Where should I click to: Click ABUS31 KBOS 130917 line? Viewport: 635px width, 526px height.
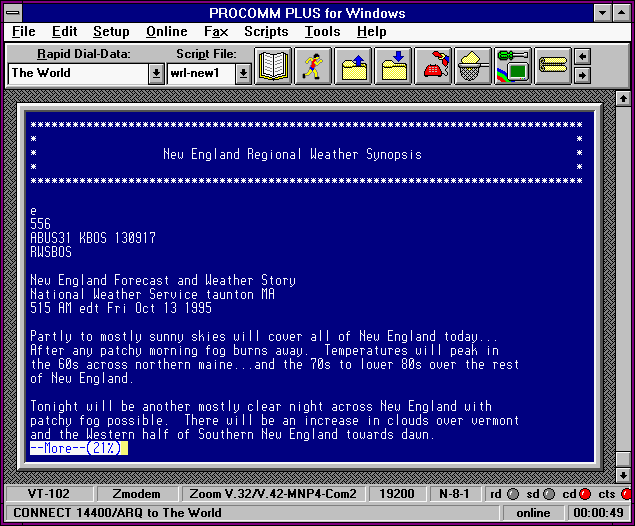[x=93, y=238]
